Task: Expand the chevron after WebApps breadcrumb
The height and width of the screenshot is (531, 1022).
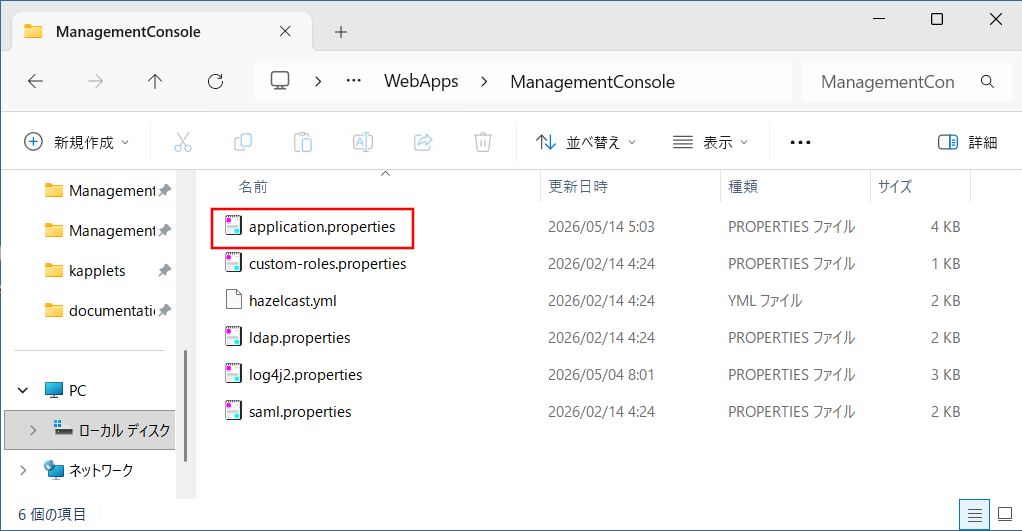Action: (x=484, y=81)
